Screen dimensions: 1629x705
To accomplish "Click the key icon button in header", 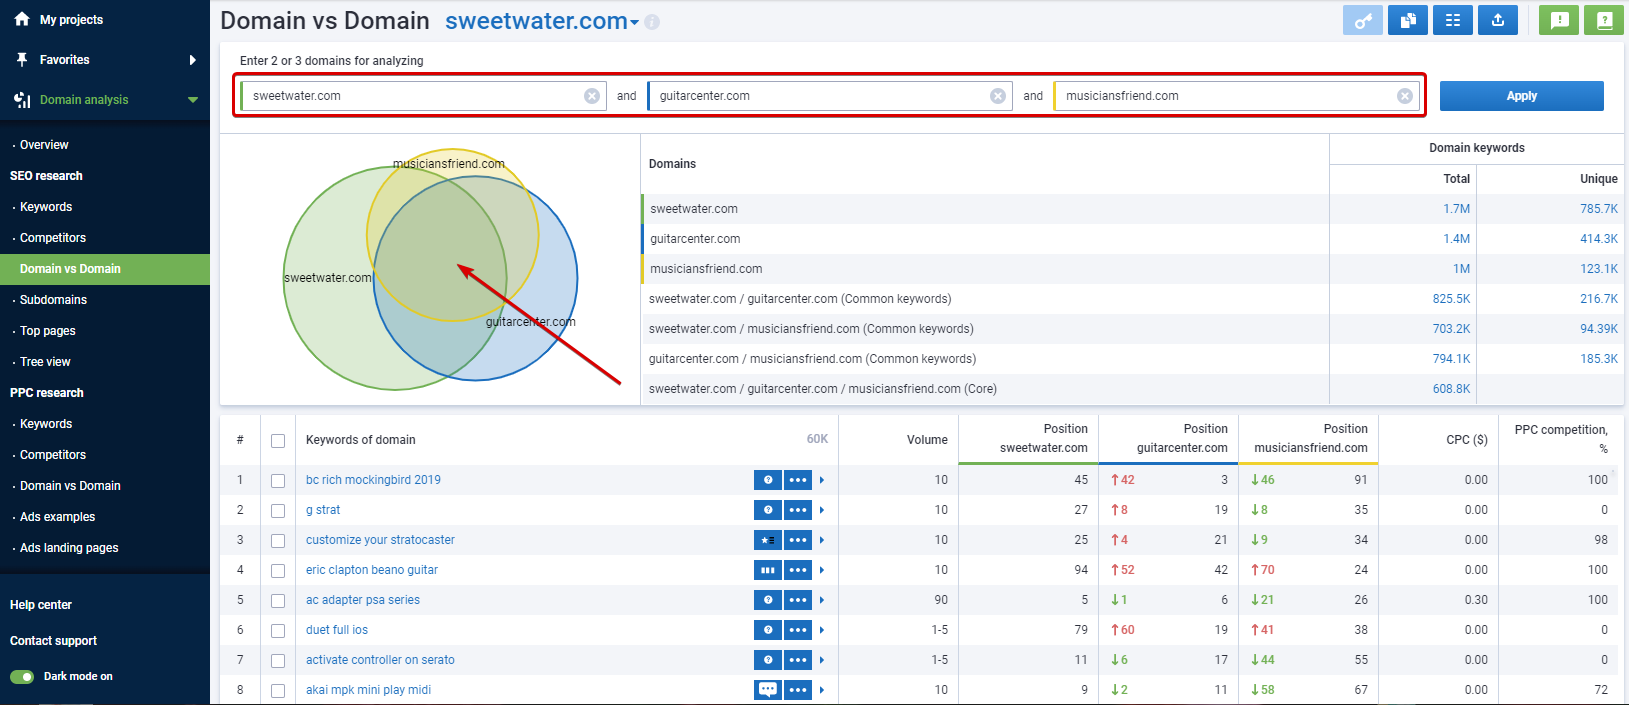I will 1362,20.
